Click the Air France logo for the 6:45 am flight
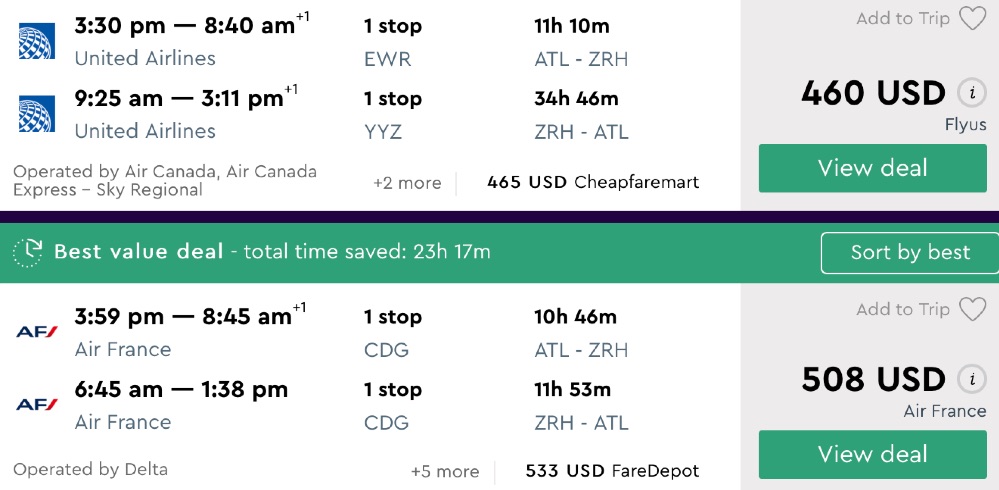This screenshot has width=999, height=490. [x=37, y=405]
